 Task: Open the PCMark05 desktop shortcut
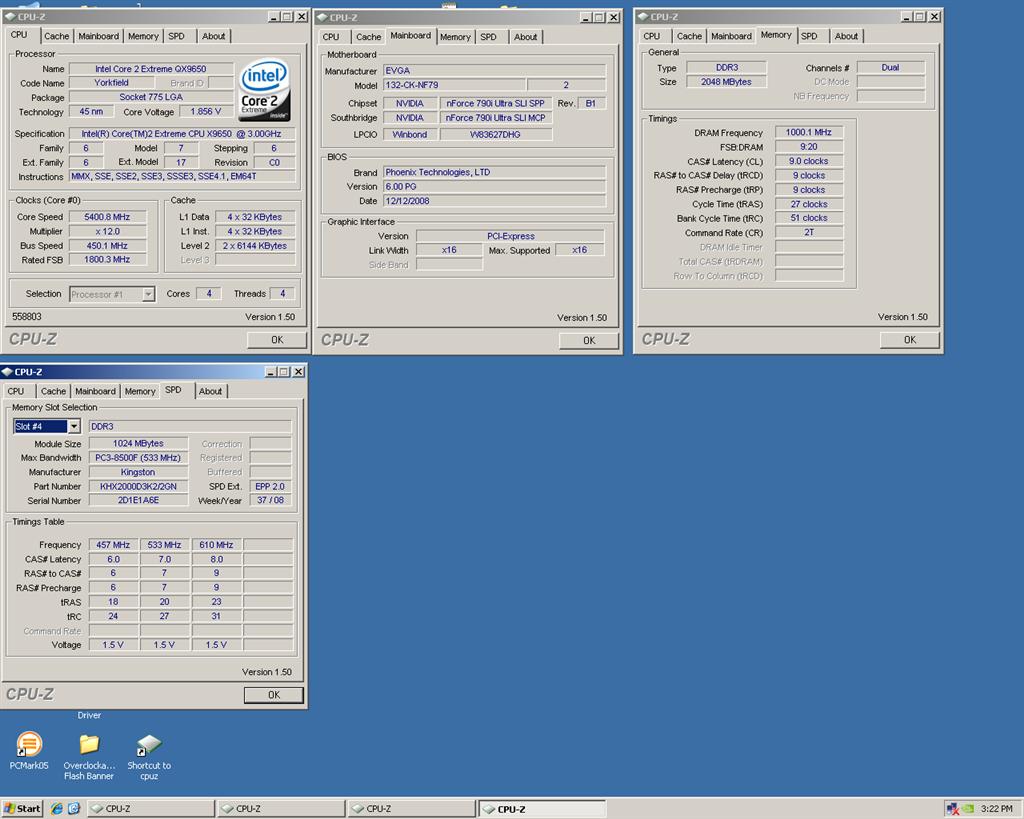[29, 751]
